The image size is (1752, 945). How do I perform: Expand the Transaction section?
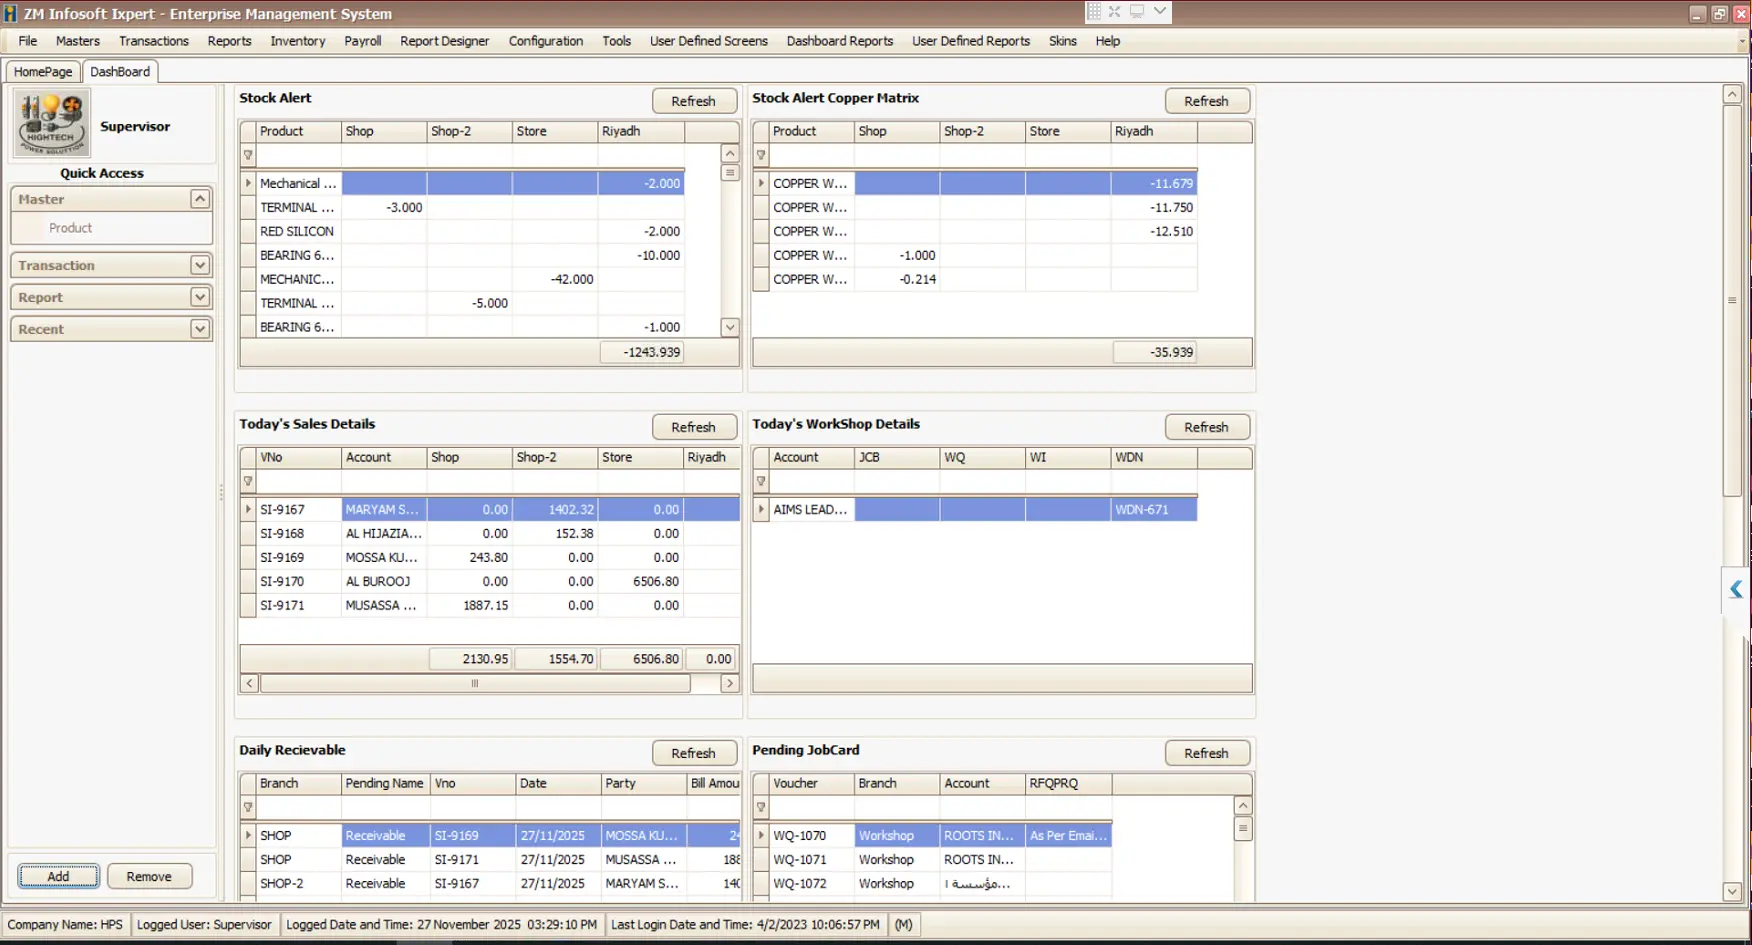coord(198,264)
